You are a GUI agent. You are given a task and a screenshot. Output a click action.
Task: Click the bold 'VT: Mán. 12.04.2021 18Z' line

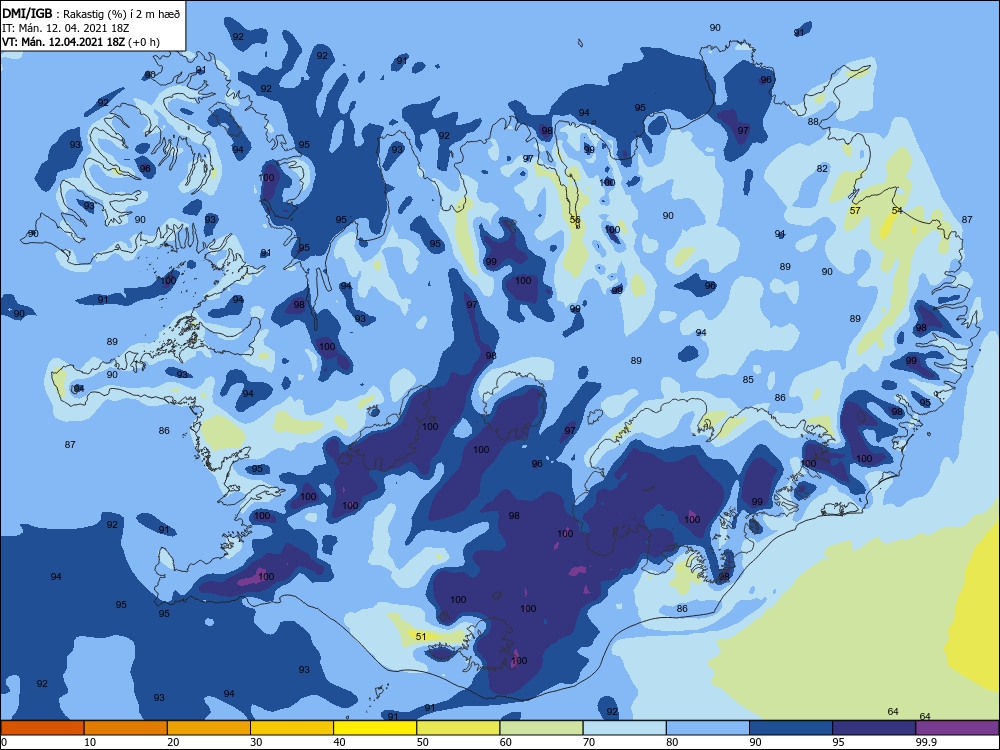pos(64,42)
